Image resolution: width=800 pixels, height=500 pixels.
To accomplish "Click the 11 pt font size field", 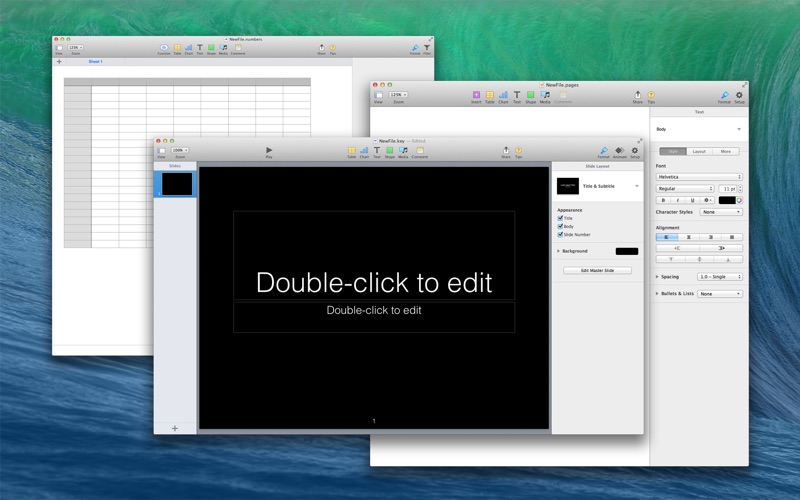I will click(727, 189).
